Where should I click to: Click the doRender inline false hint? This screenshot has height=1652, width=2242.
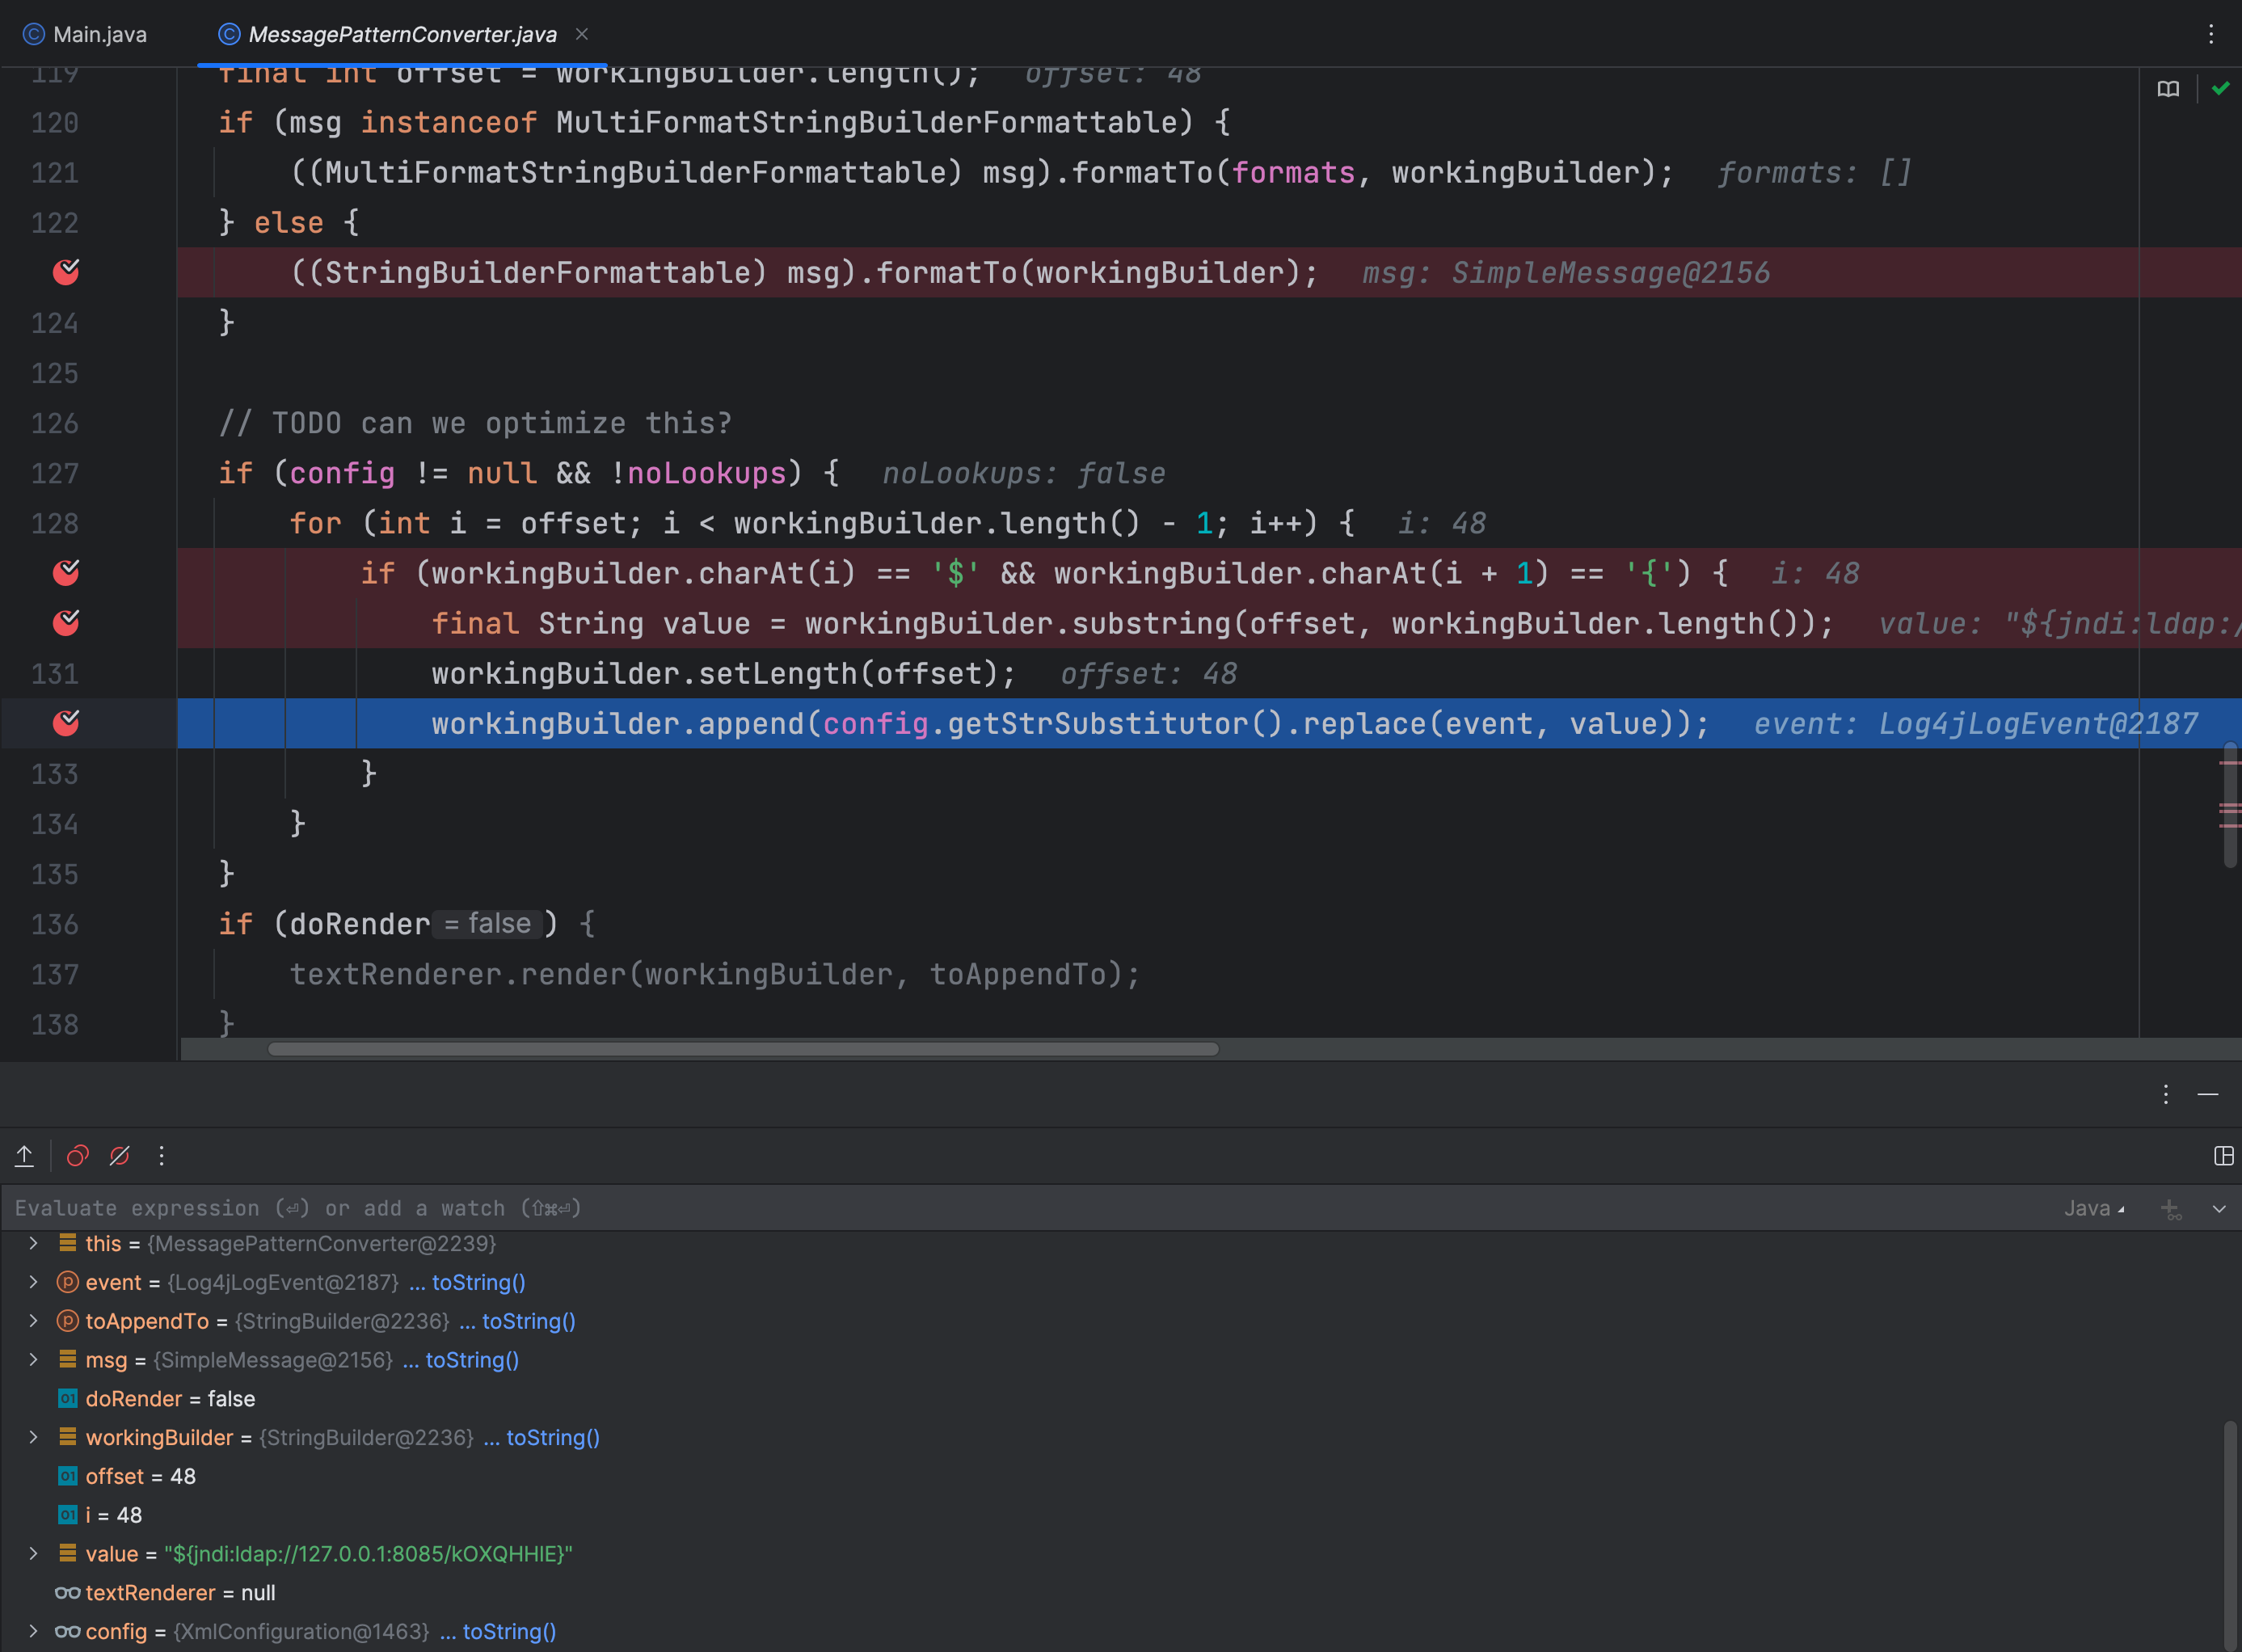pos(488,924)
